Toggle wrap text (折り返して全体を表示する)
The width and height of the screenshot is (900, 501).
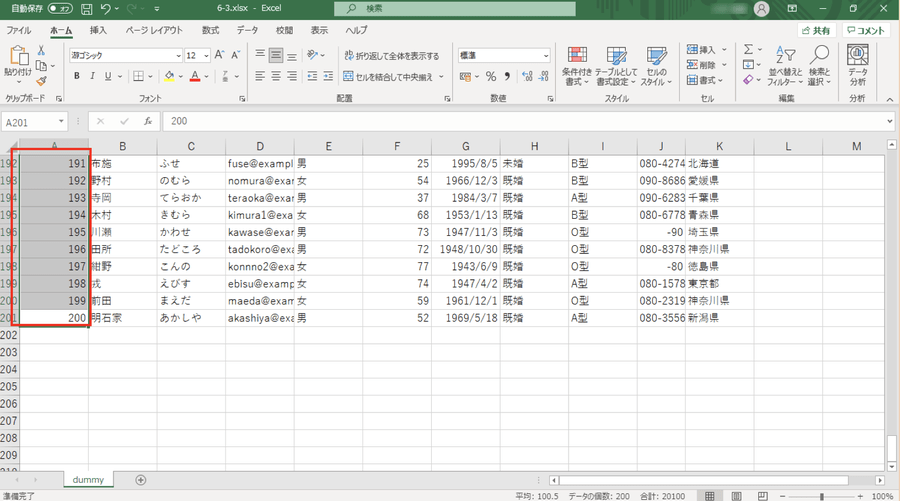(391, 56)
